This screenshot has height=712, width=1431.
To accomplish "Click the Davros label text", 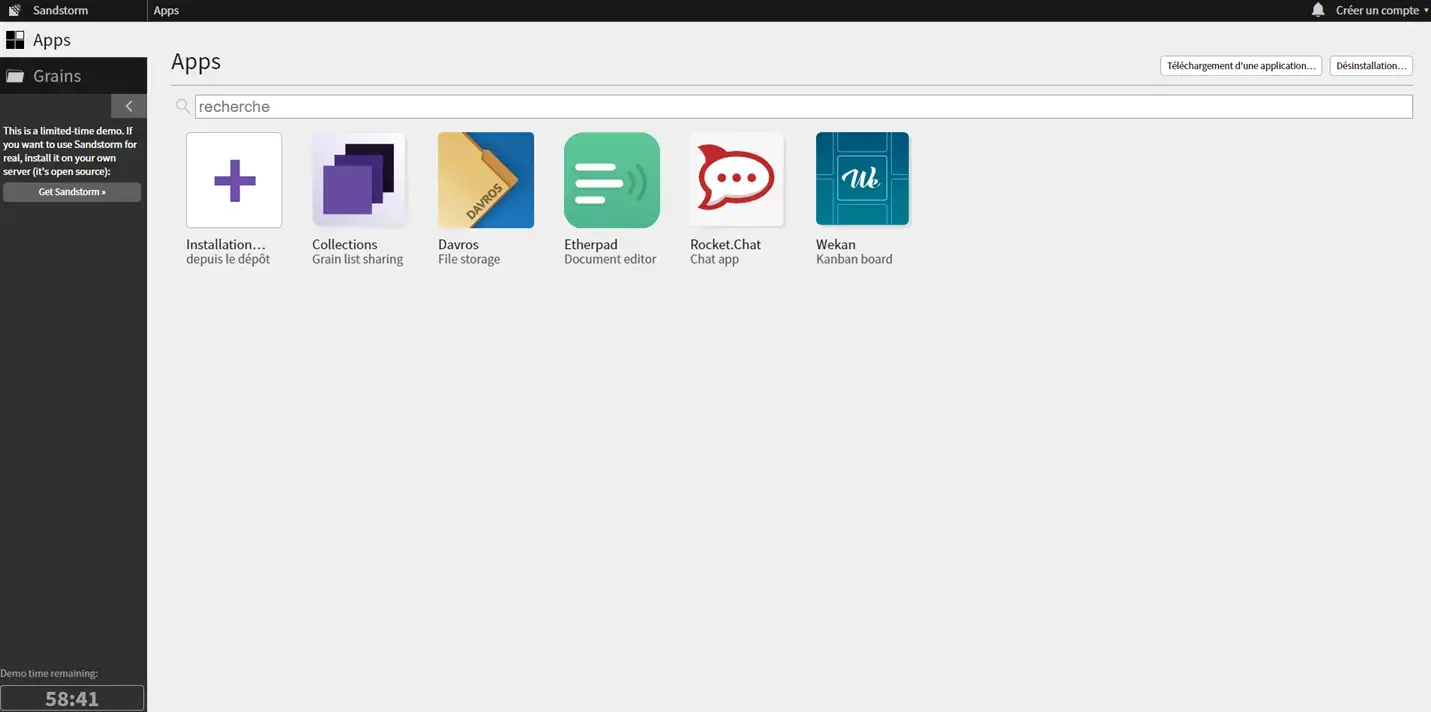I will coord(458,244).
